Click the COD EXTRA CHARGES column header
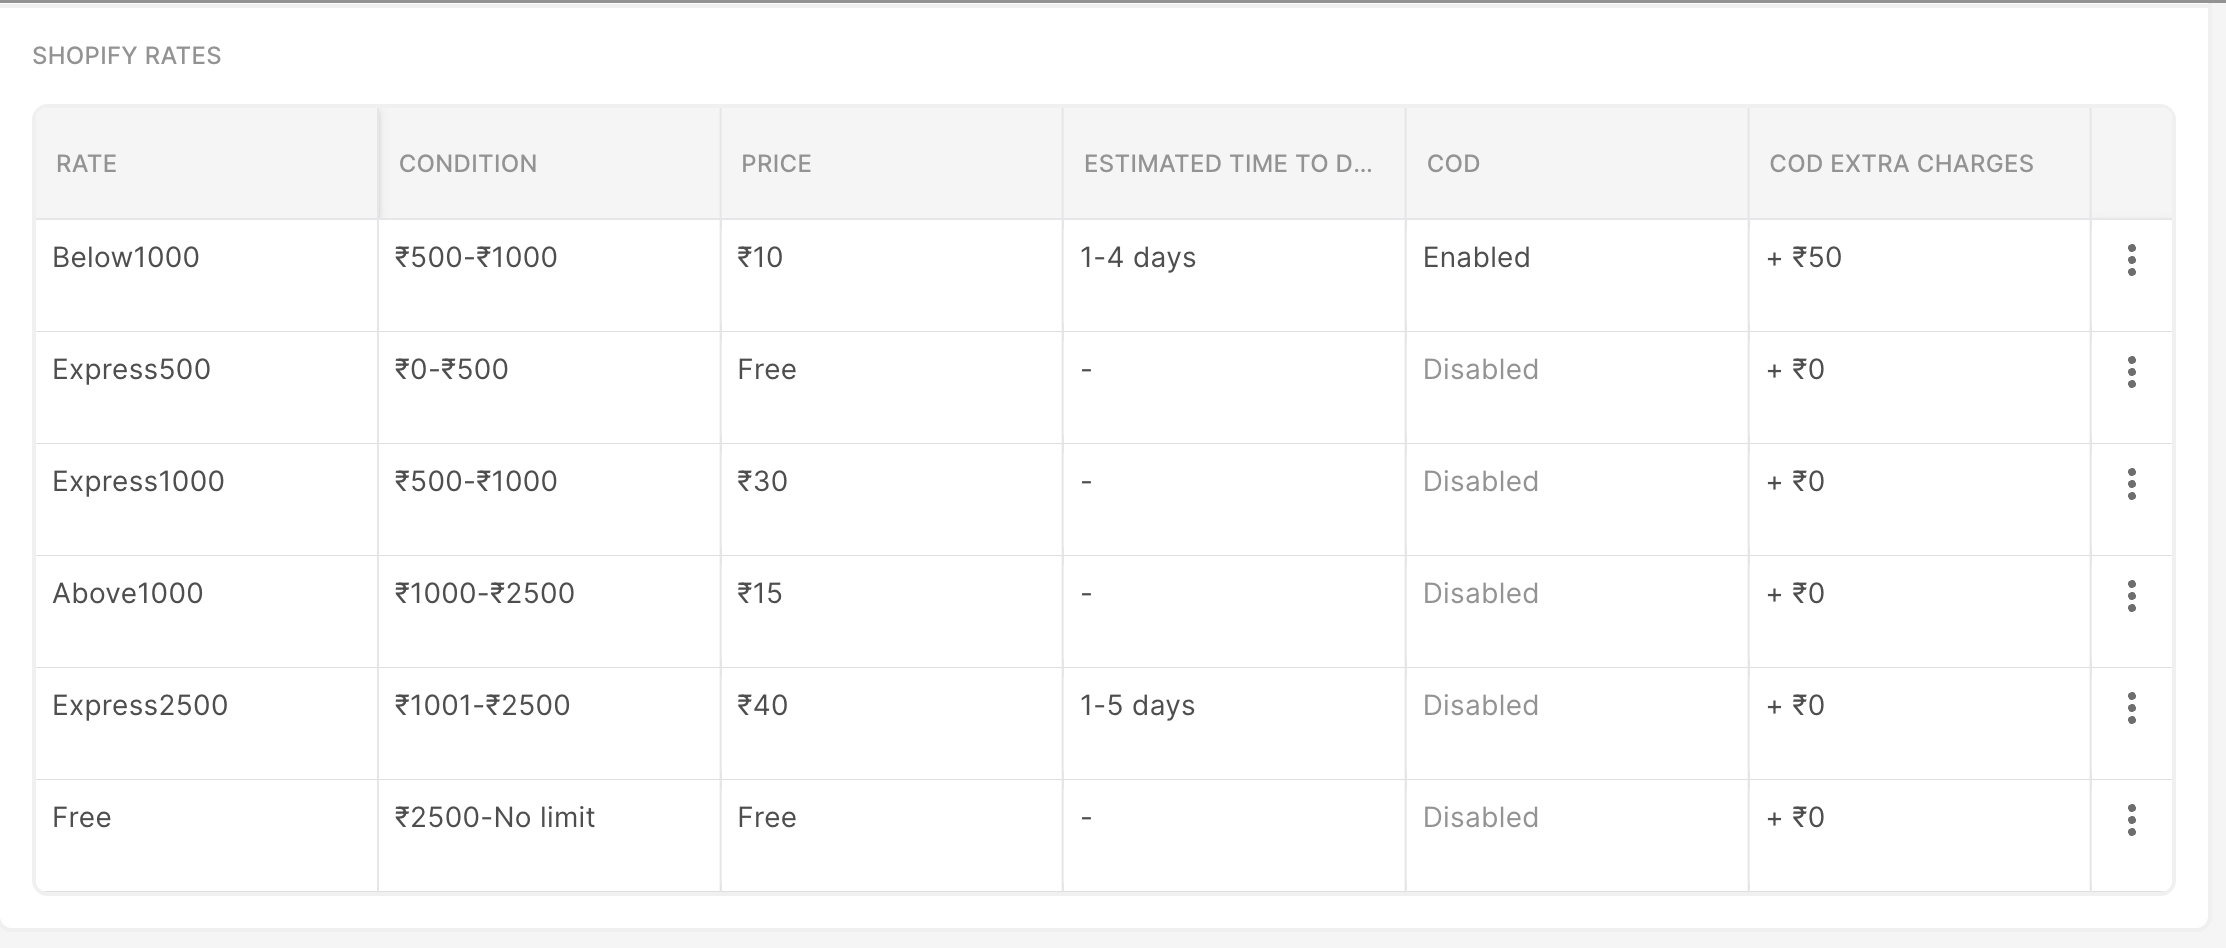2226x948 pixels. [x=1901, y=163]
